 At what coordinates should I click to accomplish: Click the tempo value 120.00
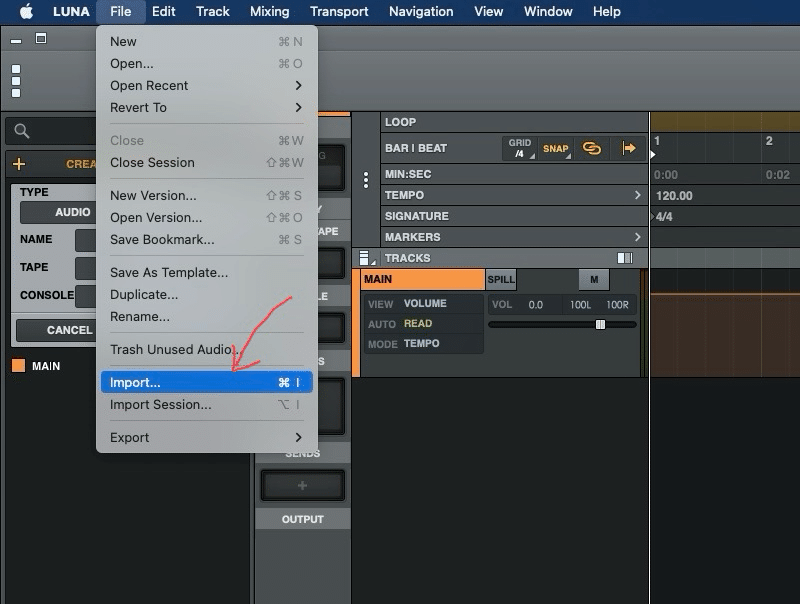point(674,196)
